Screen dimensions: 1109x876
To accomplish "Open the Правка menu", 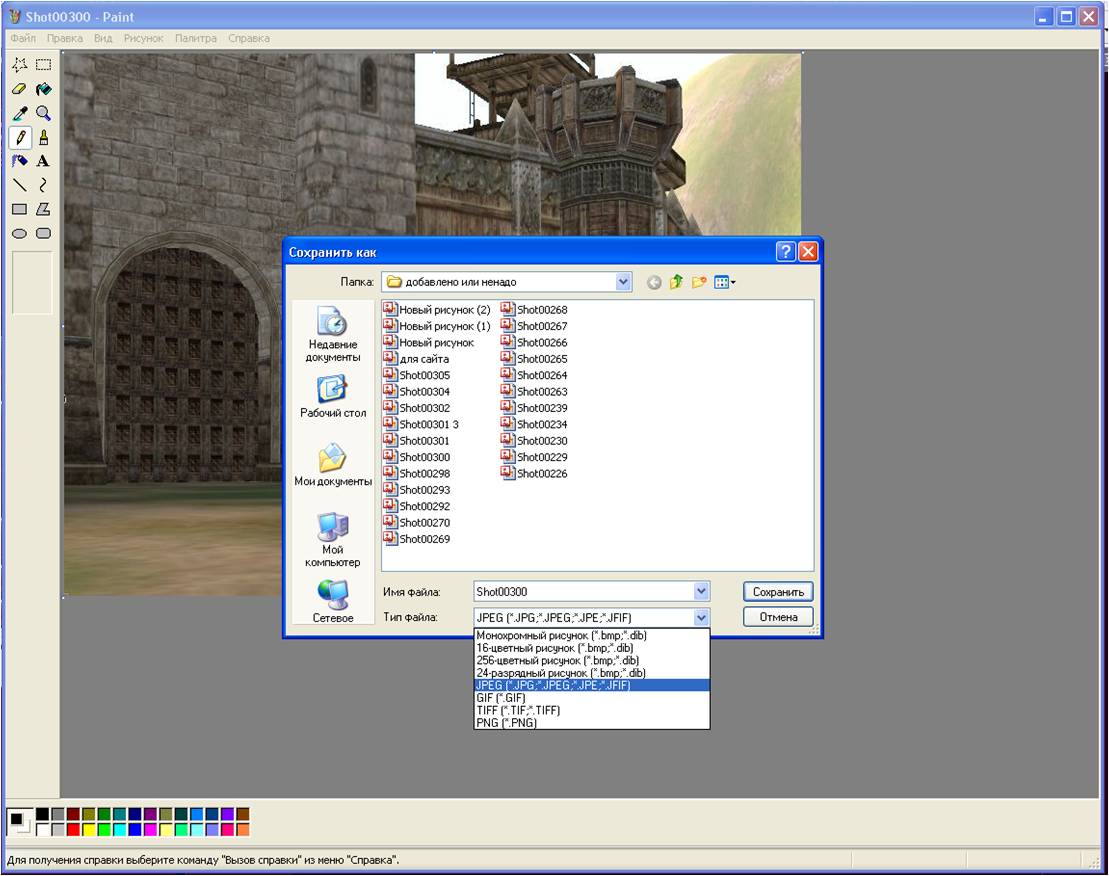I will click(64, 38).
